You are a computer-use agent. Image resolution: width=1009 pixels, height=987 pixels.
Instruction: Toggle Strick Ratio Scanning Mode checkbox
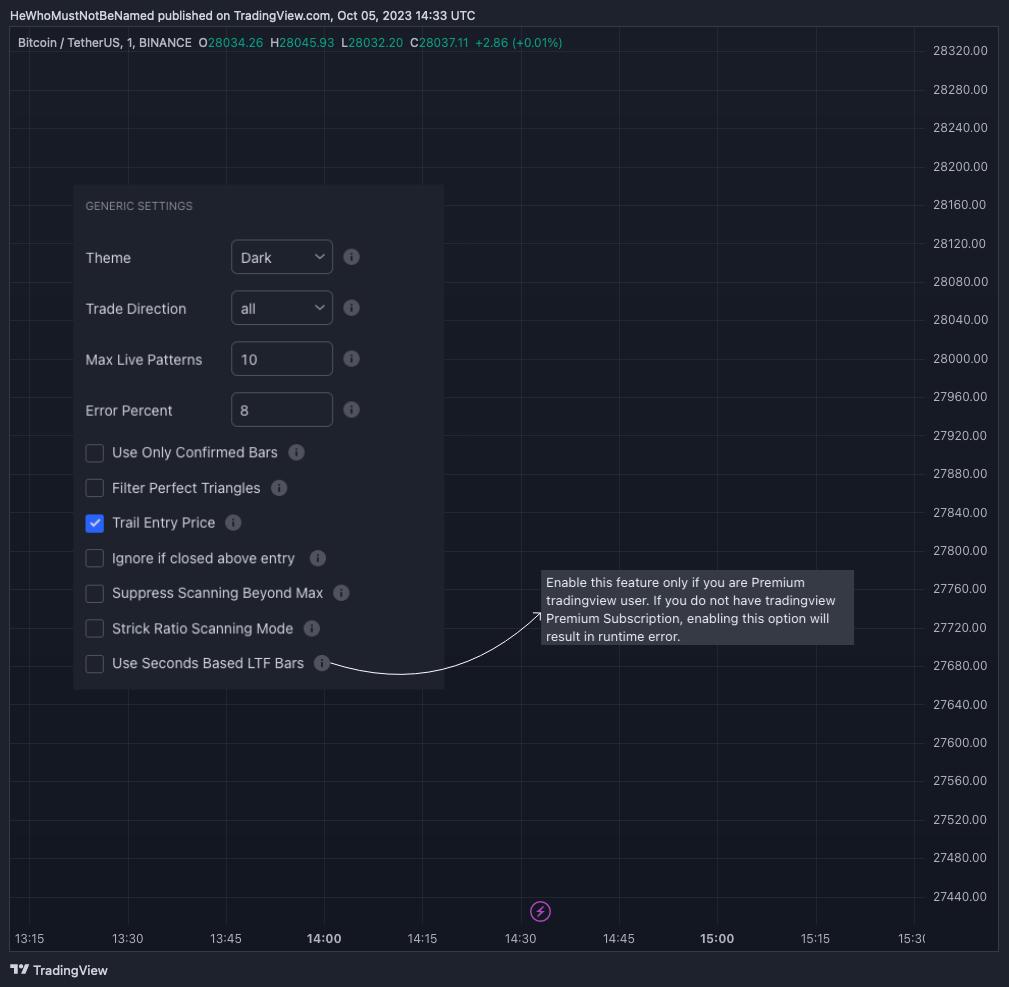point(95,628)
